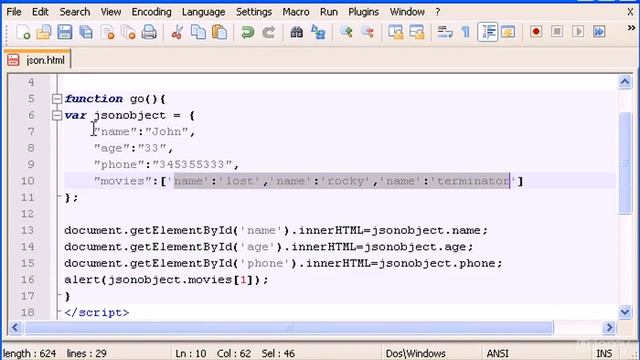Zoom in using the magnifier plus icon
The width and height of the screenshot is (640, 360).
[346, 32]
